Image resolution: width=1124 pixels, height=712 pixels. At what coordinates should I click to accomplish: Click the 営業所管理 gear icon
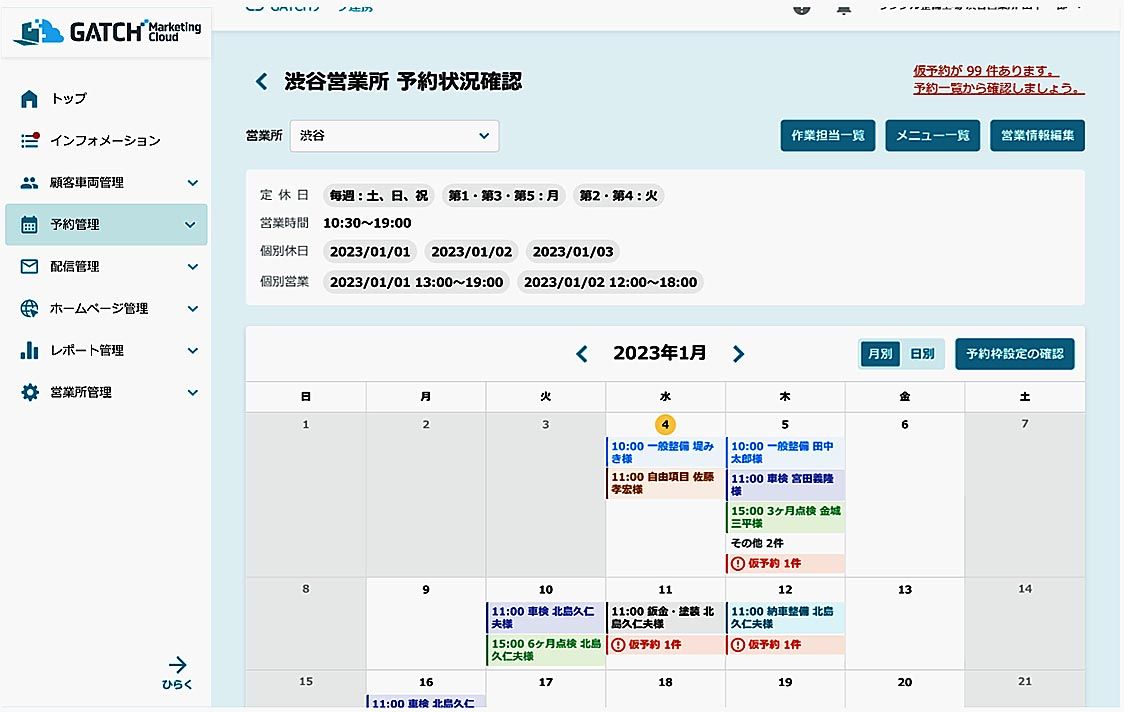pos(29,393)
